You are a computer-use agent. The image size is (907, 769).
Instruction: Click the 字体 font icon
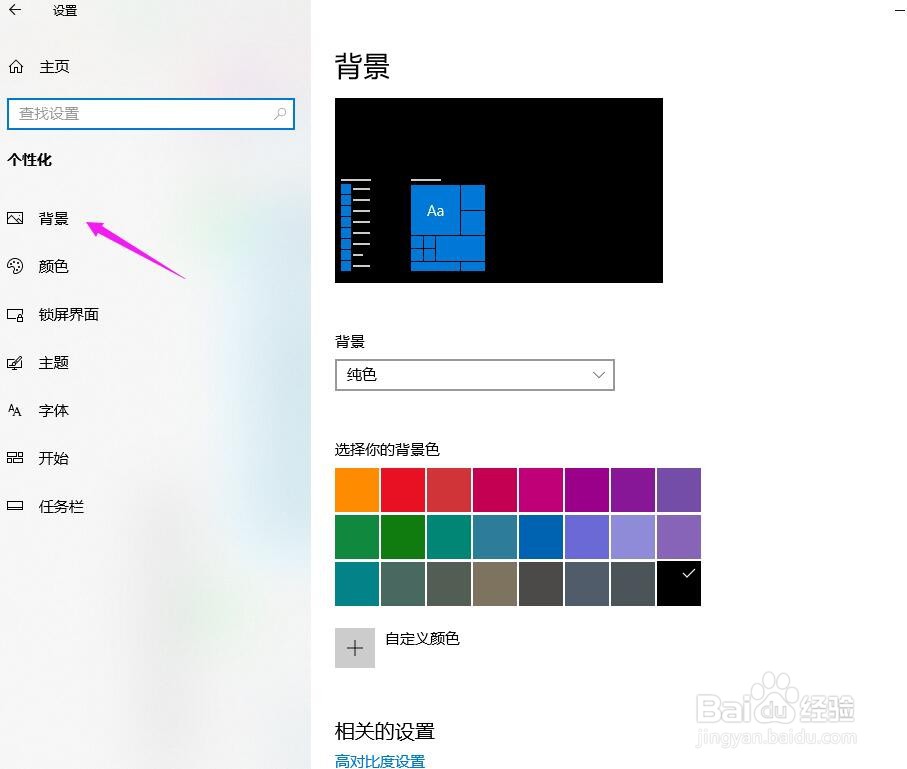coord(15,411)
